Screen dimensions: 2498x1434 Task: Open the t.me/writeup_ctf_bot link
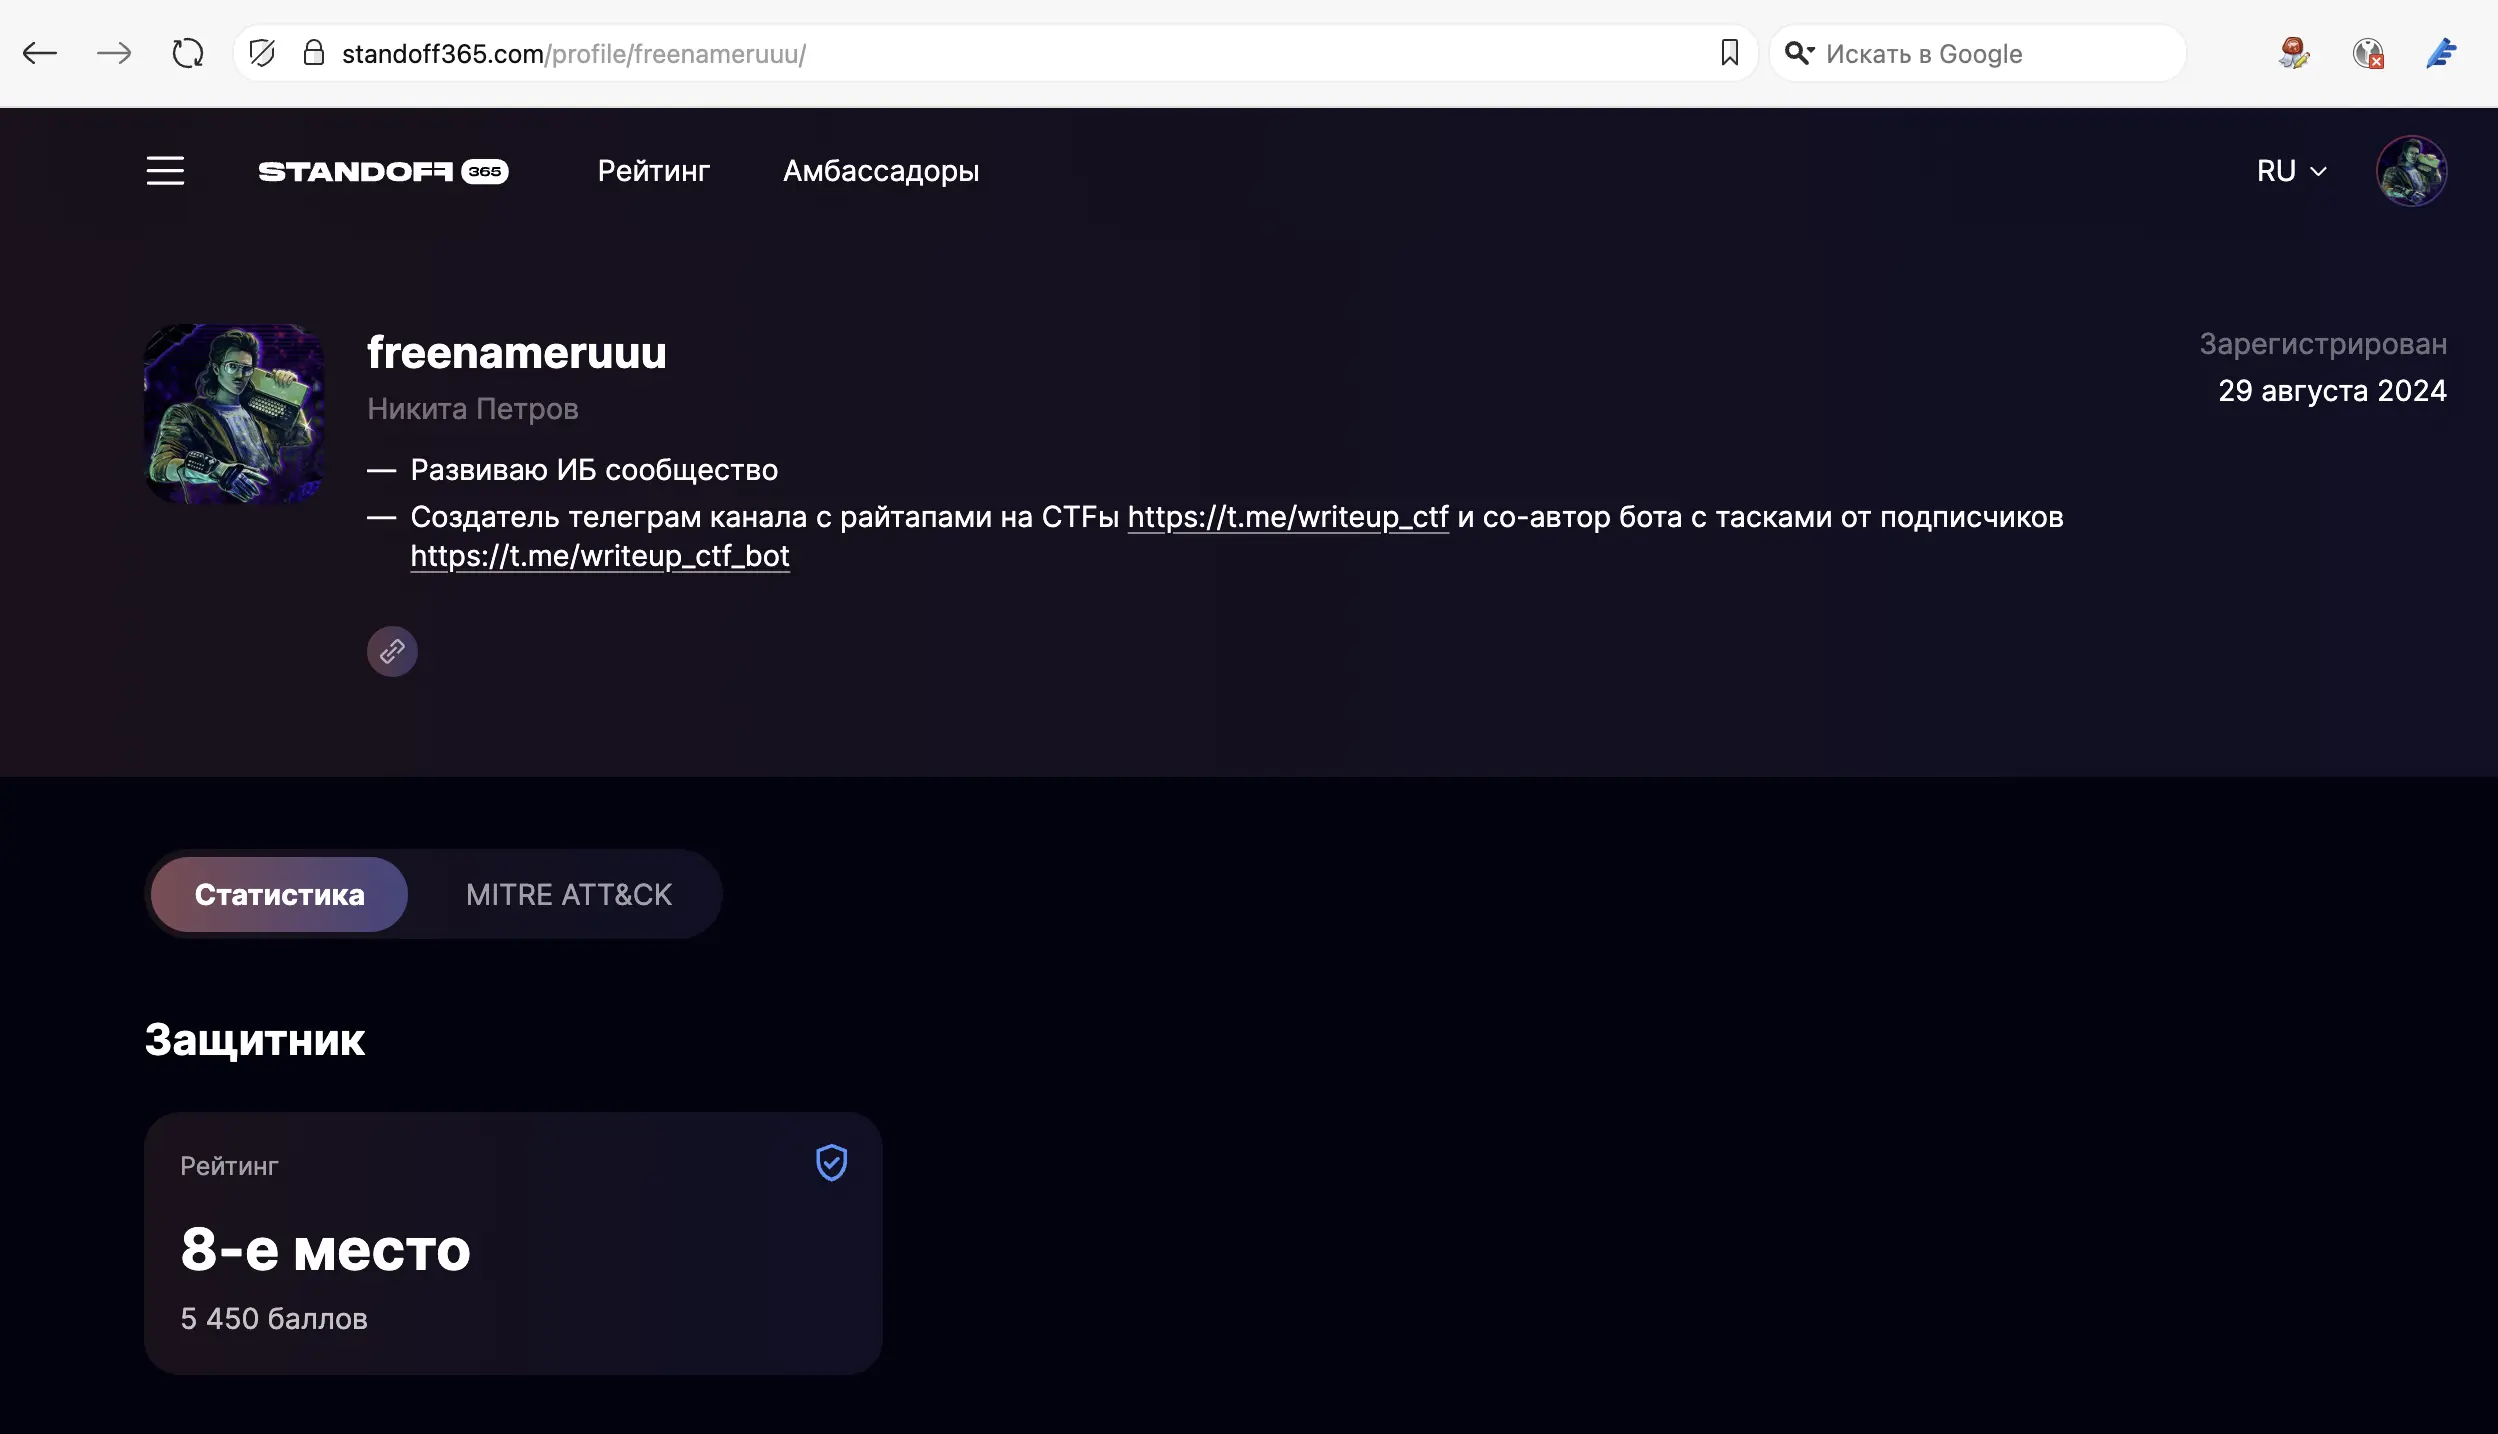600,556
